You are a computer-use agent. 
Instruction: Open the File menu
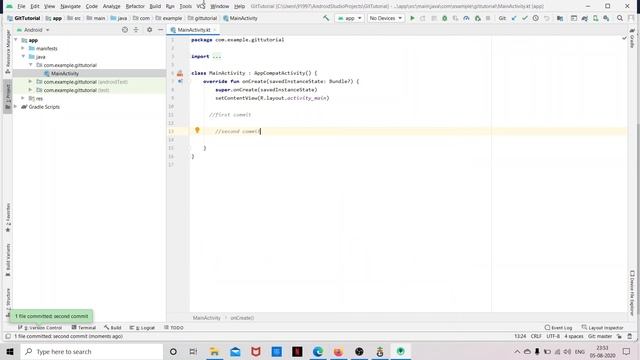pyautogui.click(x=21, y=6)
